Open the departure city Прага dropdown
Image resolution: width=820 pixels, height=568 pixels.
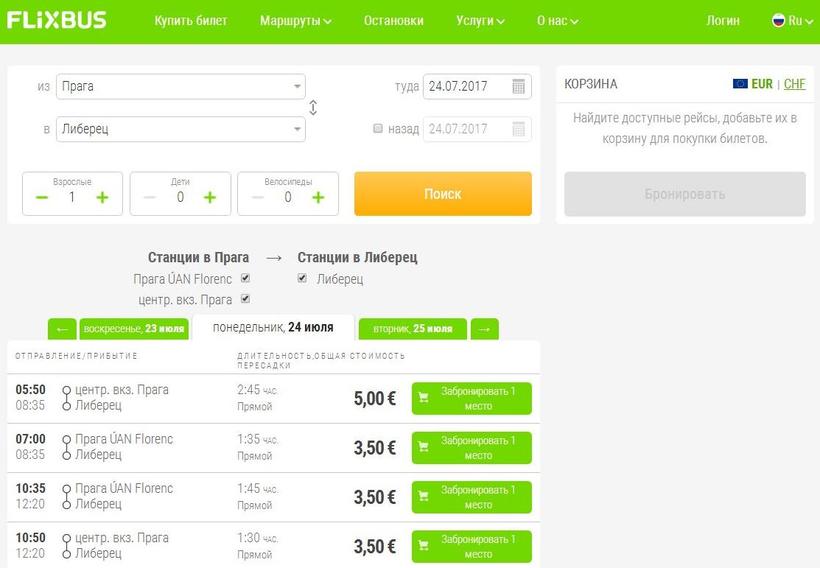pos(181,86)
